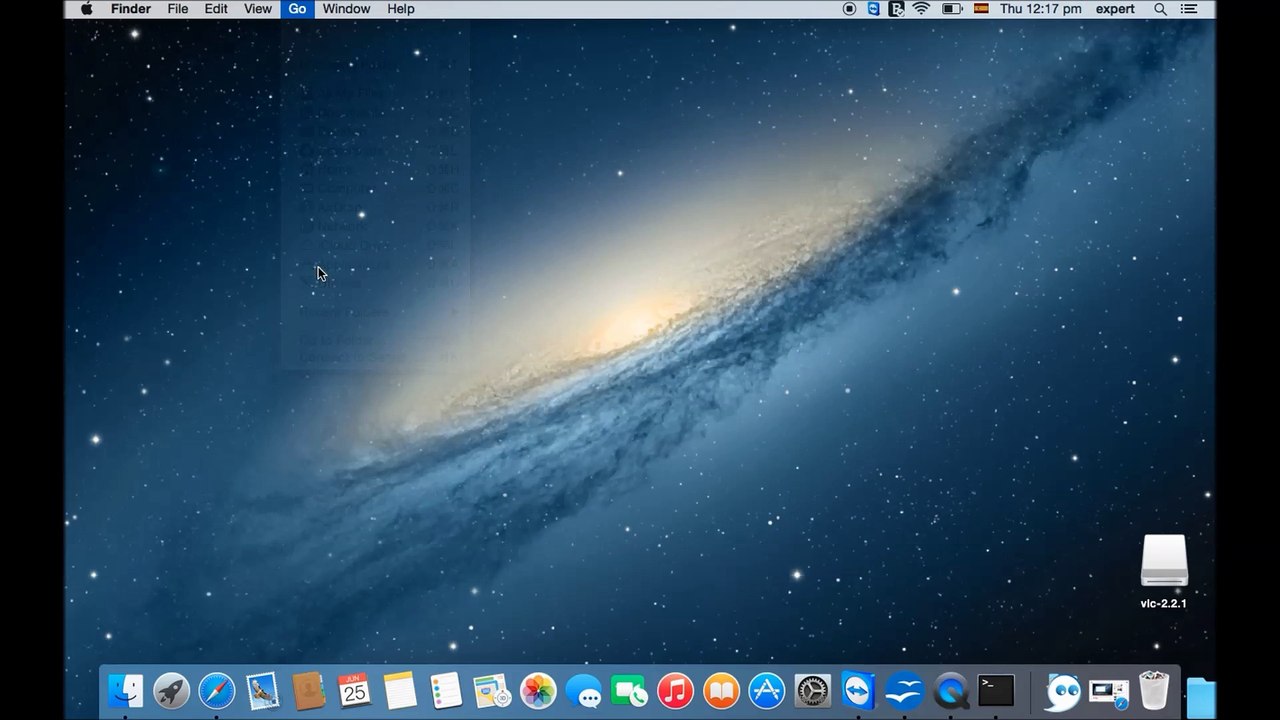
Task: Open Photos colorful flower icon
Action: point(538,691)
